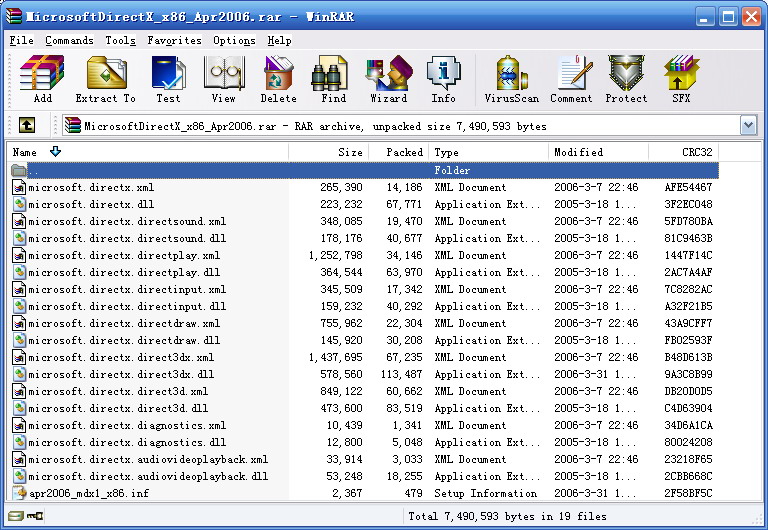768x530 pixels.
Task: Open the Tools menu
Action: tap(120, 40)
